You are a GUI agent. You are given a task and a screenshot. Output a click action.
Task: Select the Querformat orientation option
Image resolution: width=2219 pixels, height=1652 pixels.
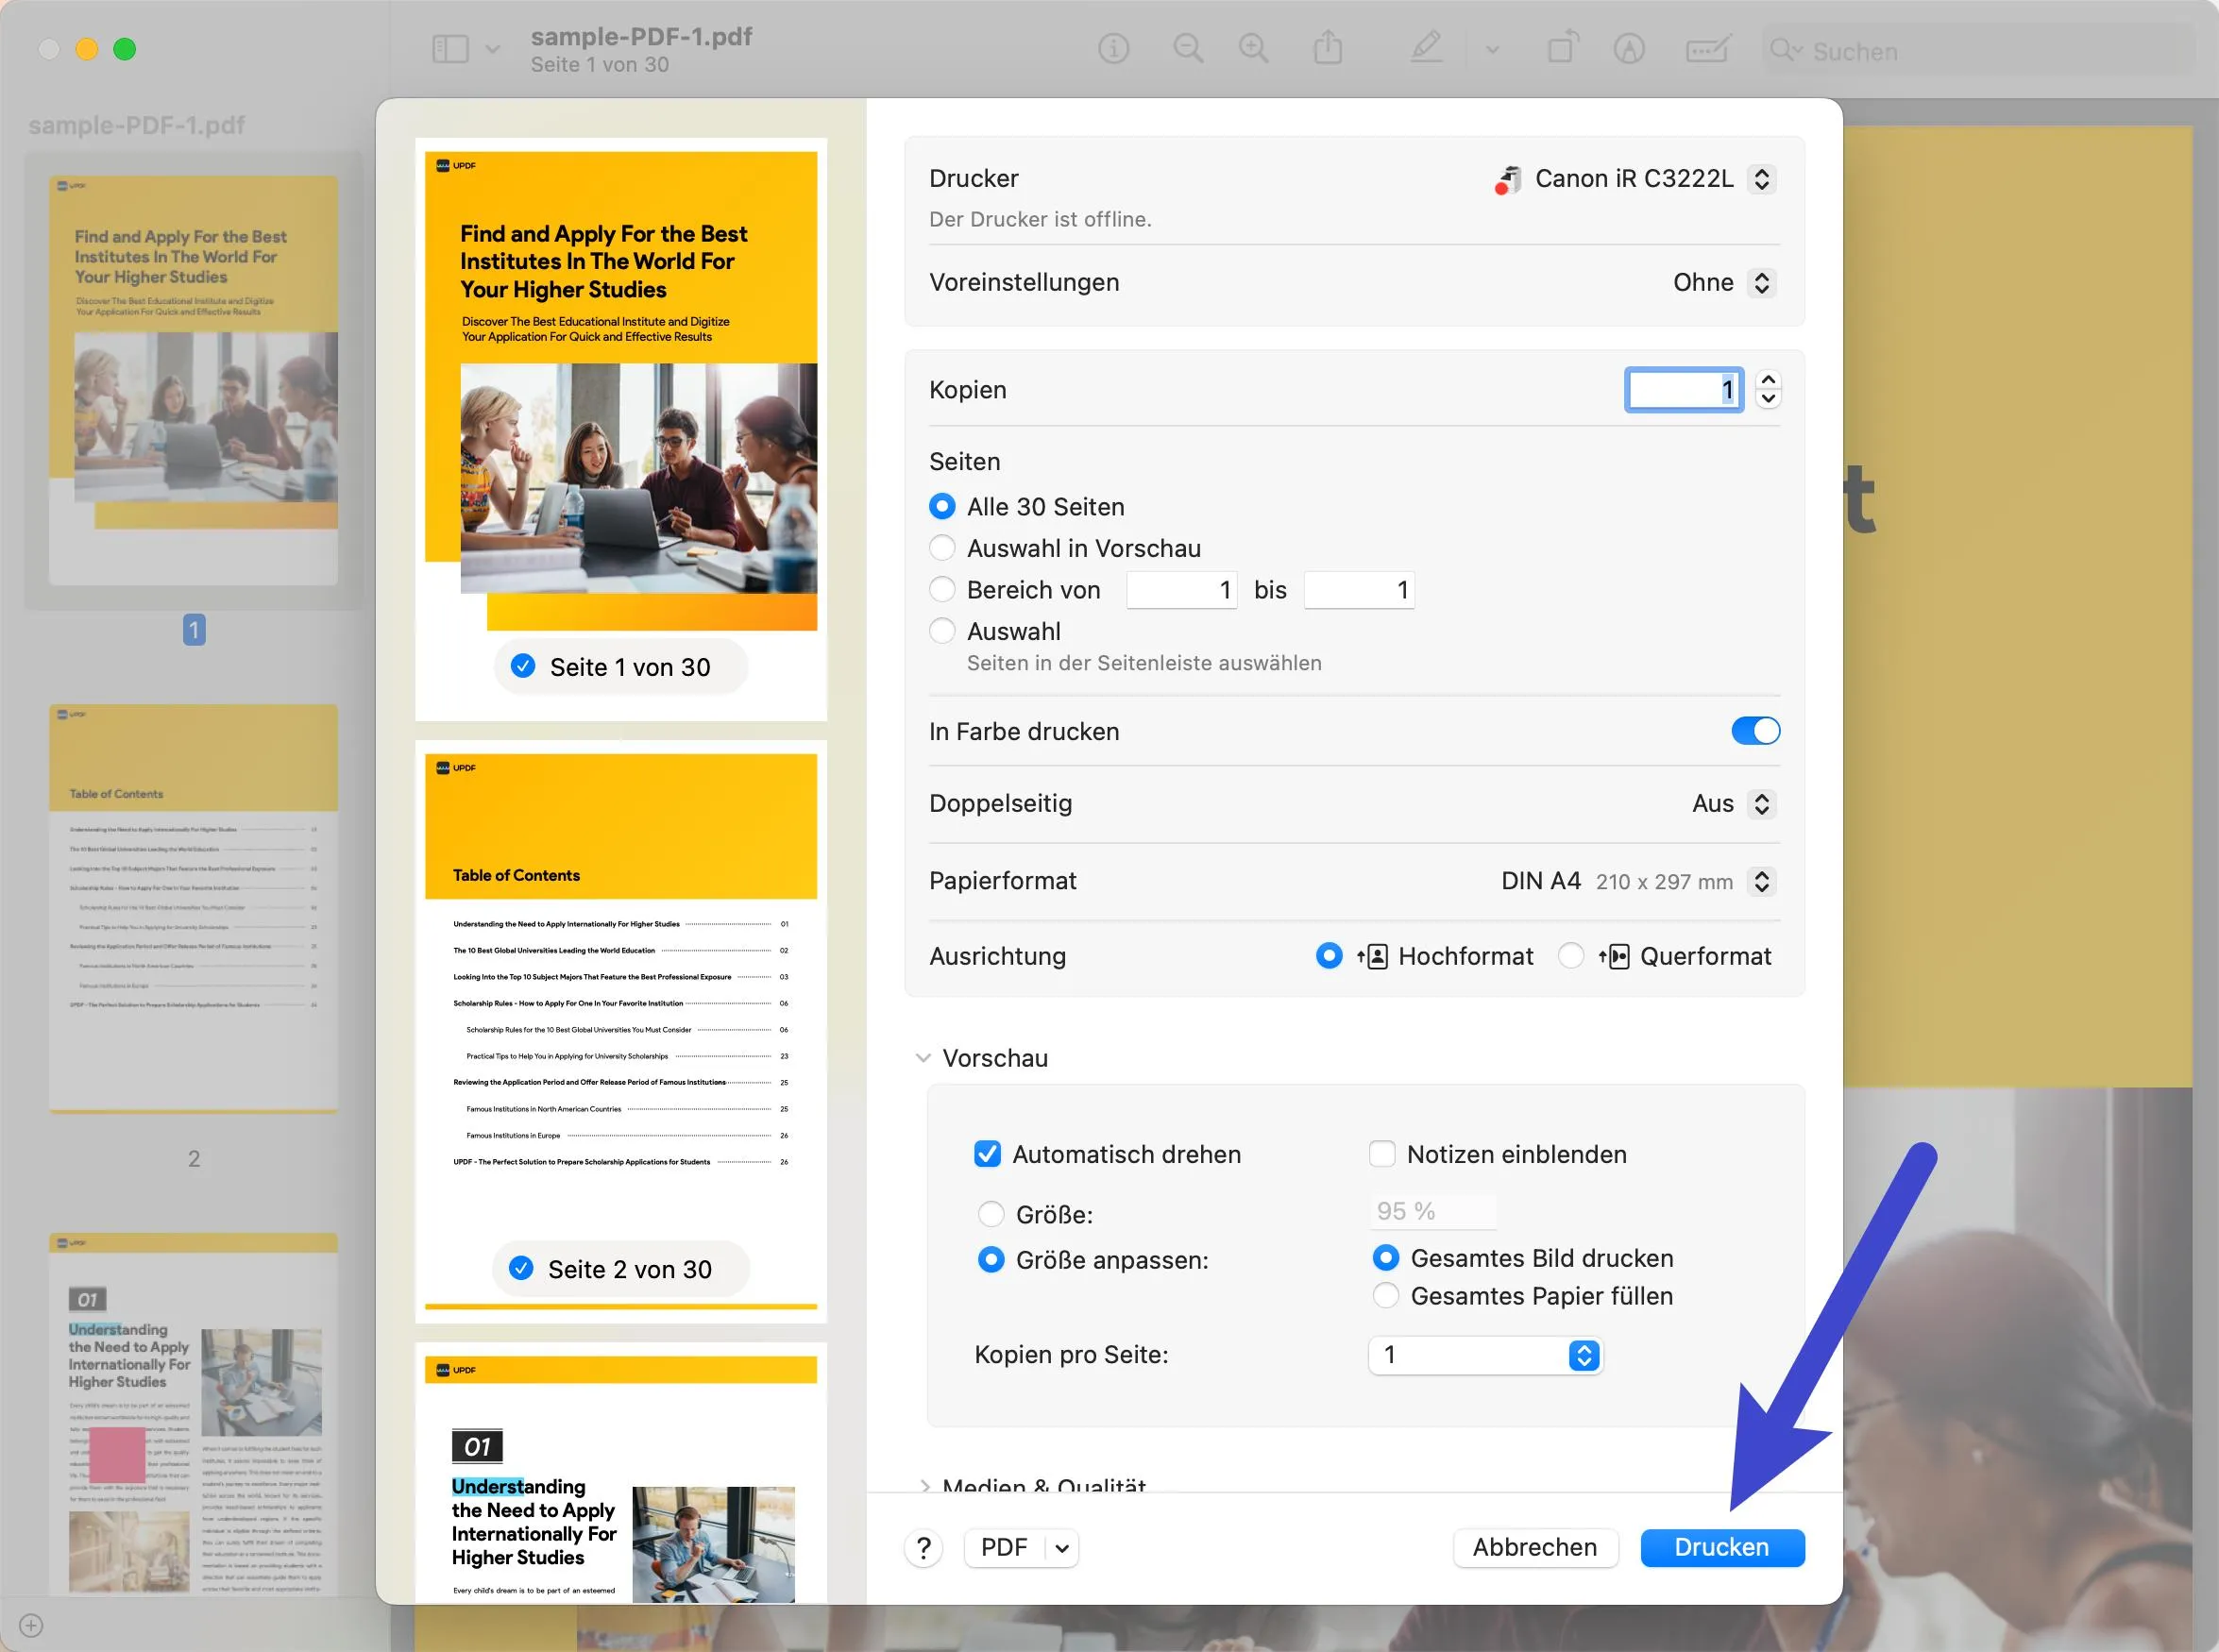(1571, 956)
